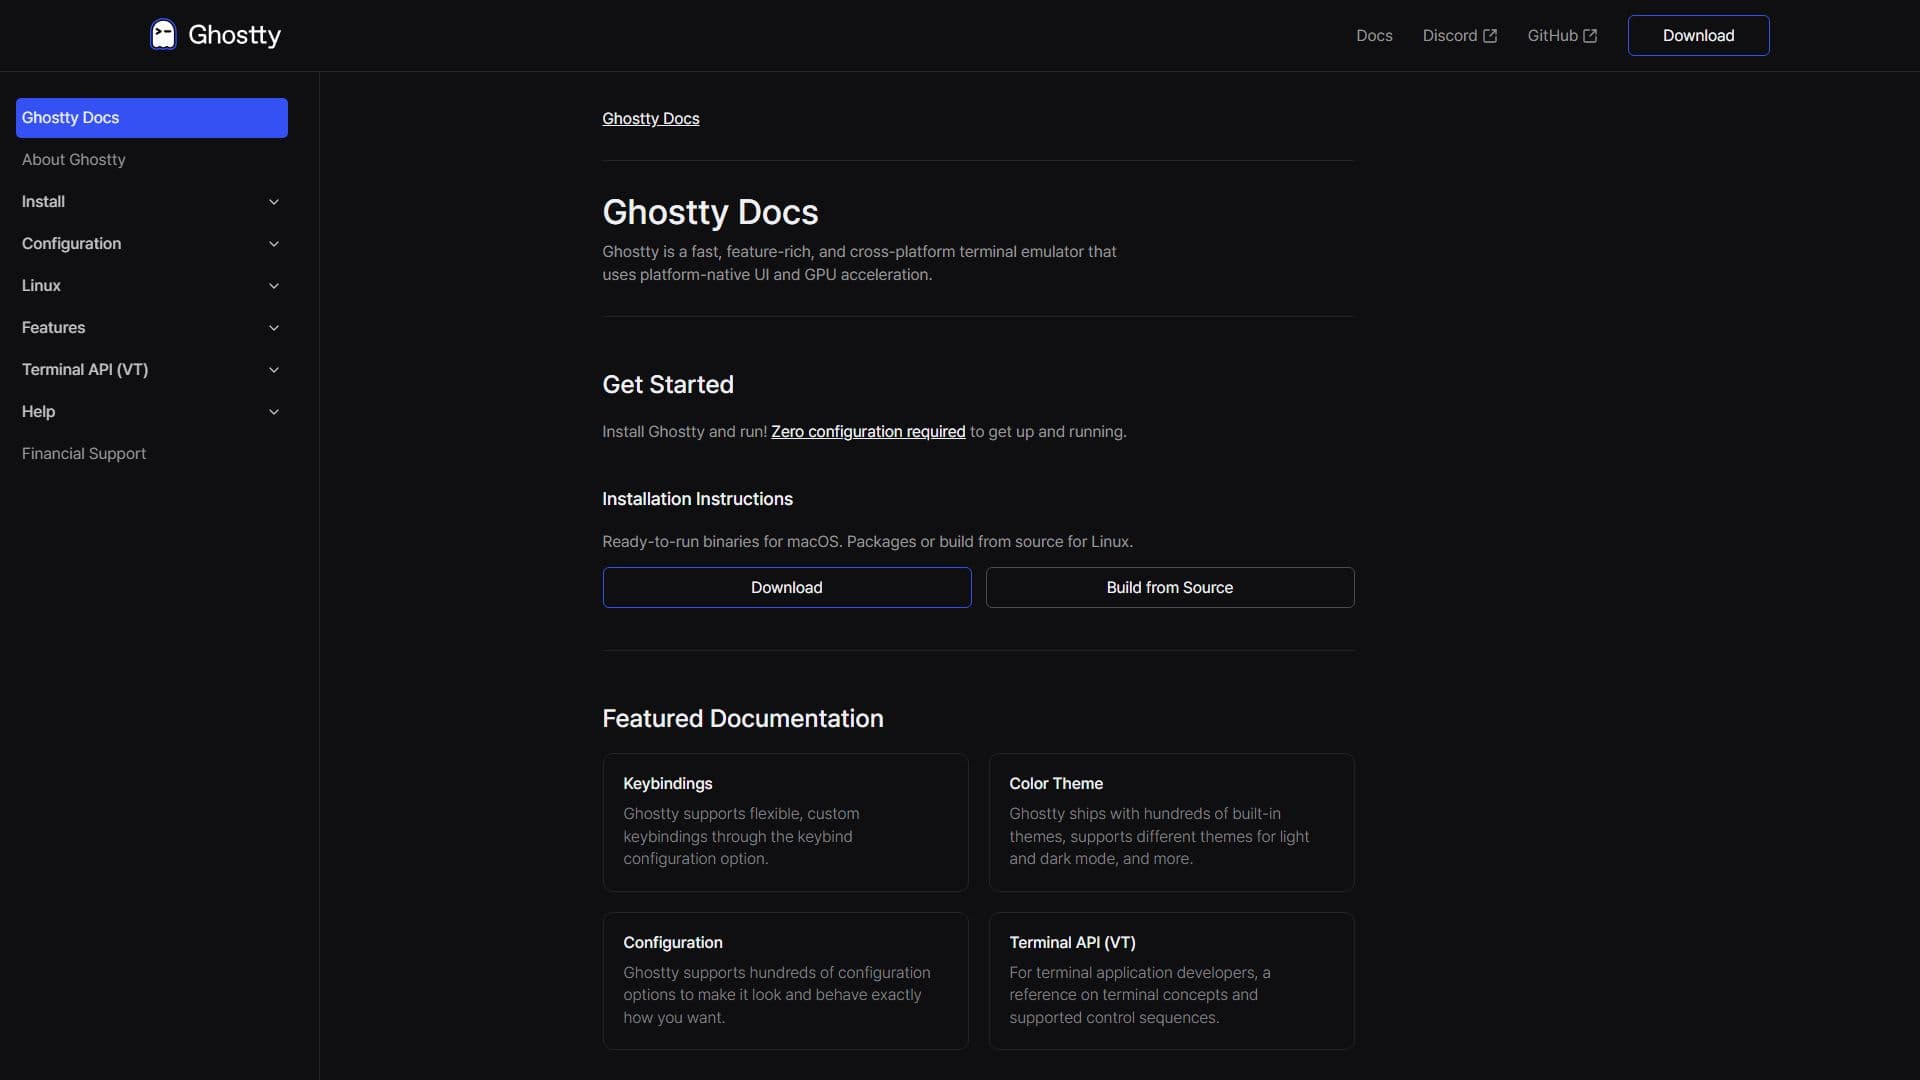Image resolution: width=1920 pixels, height=1080 pixels.
Task: Open the GitHub top navigation link
Action: (1562, 36)
